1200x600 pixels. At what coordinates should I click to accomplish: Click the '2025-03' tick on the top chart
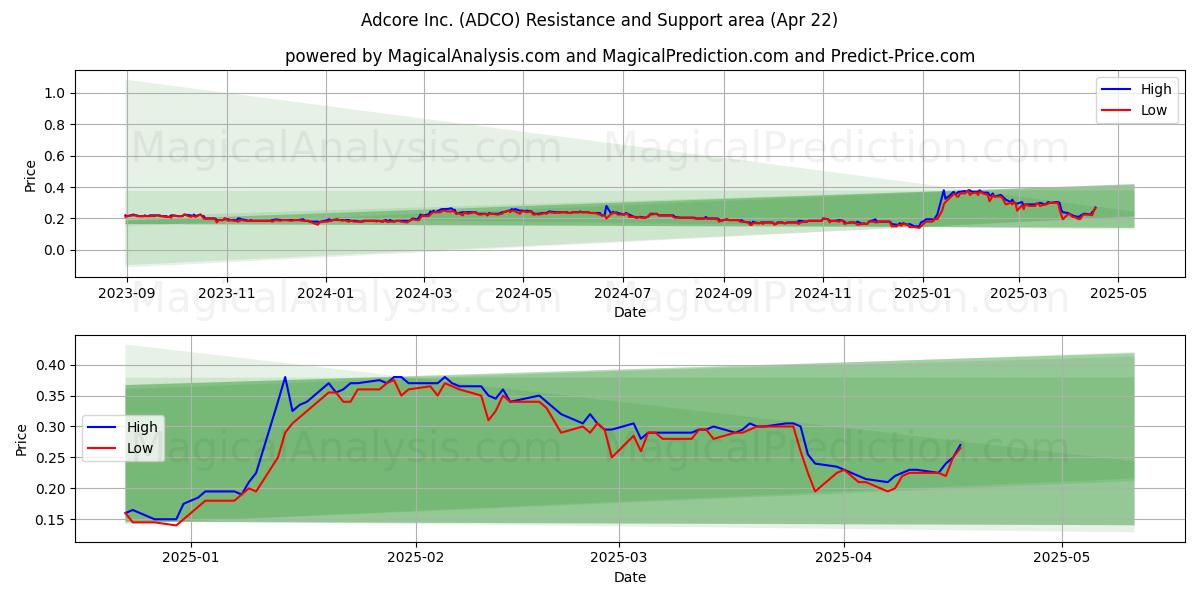(x=1019, y=293)
